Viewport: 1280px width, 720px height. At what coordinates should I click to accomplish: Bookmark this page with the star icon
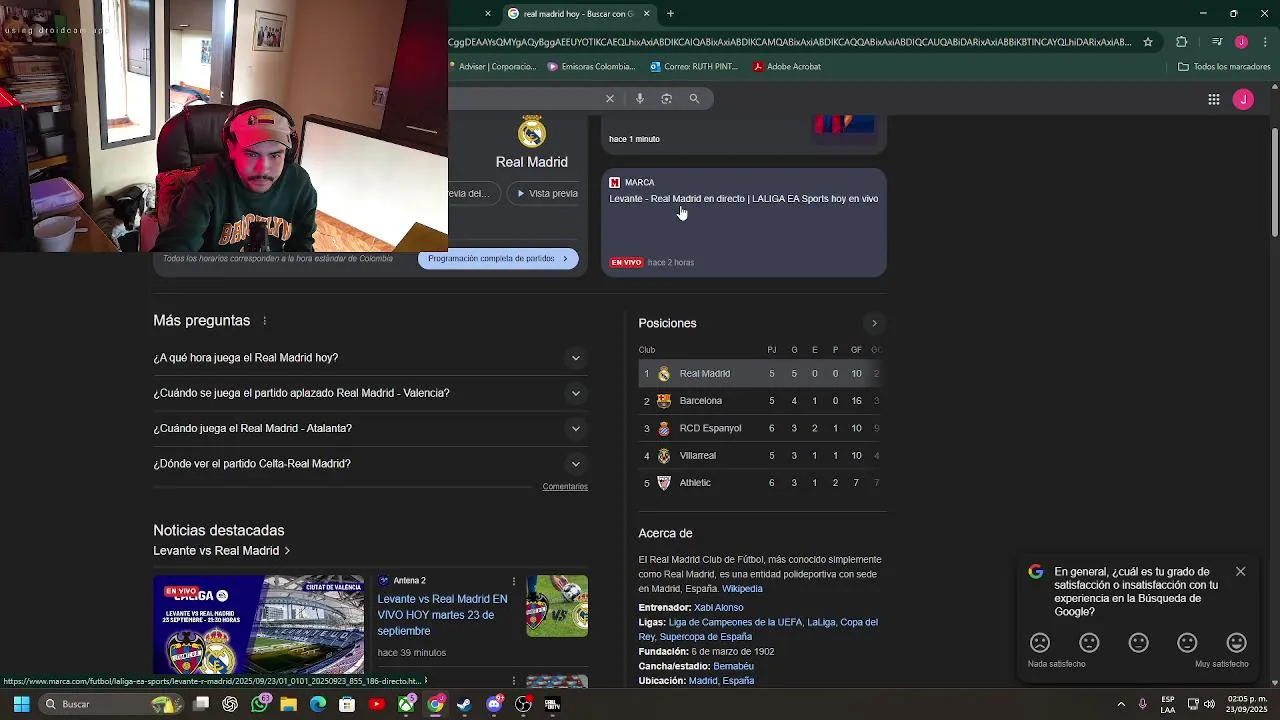[x=1148, y=42]
